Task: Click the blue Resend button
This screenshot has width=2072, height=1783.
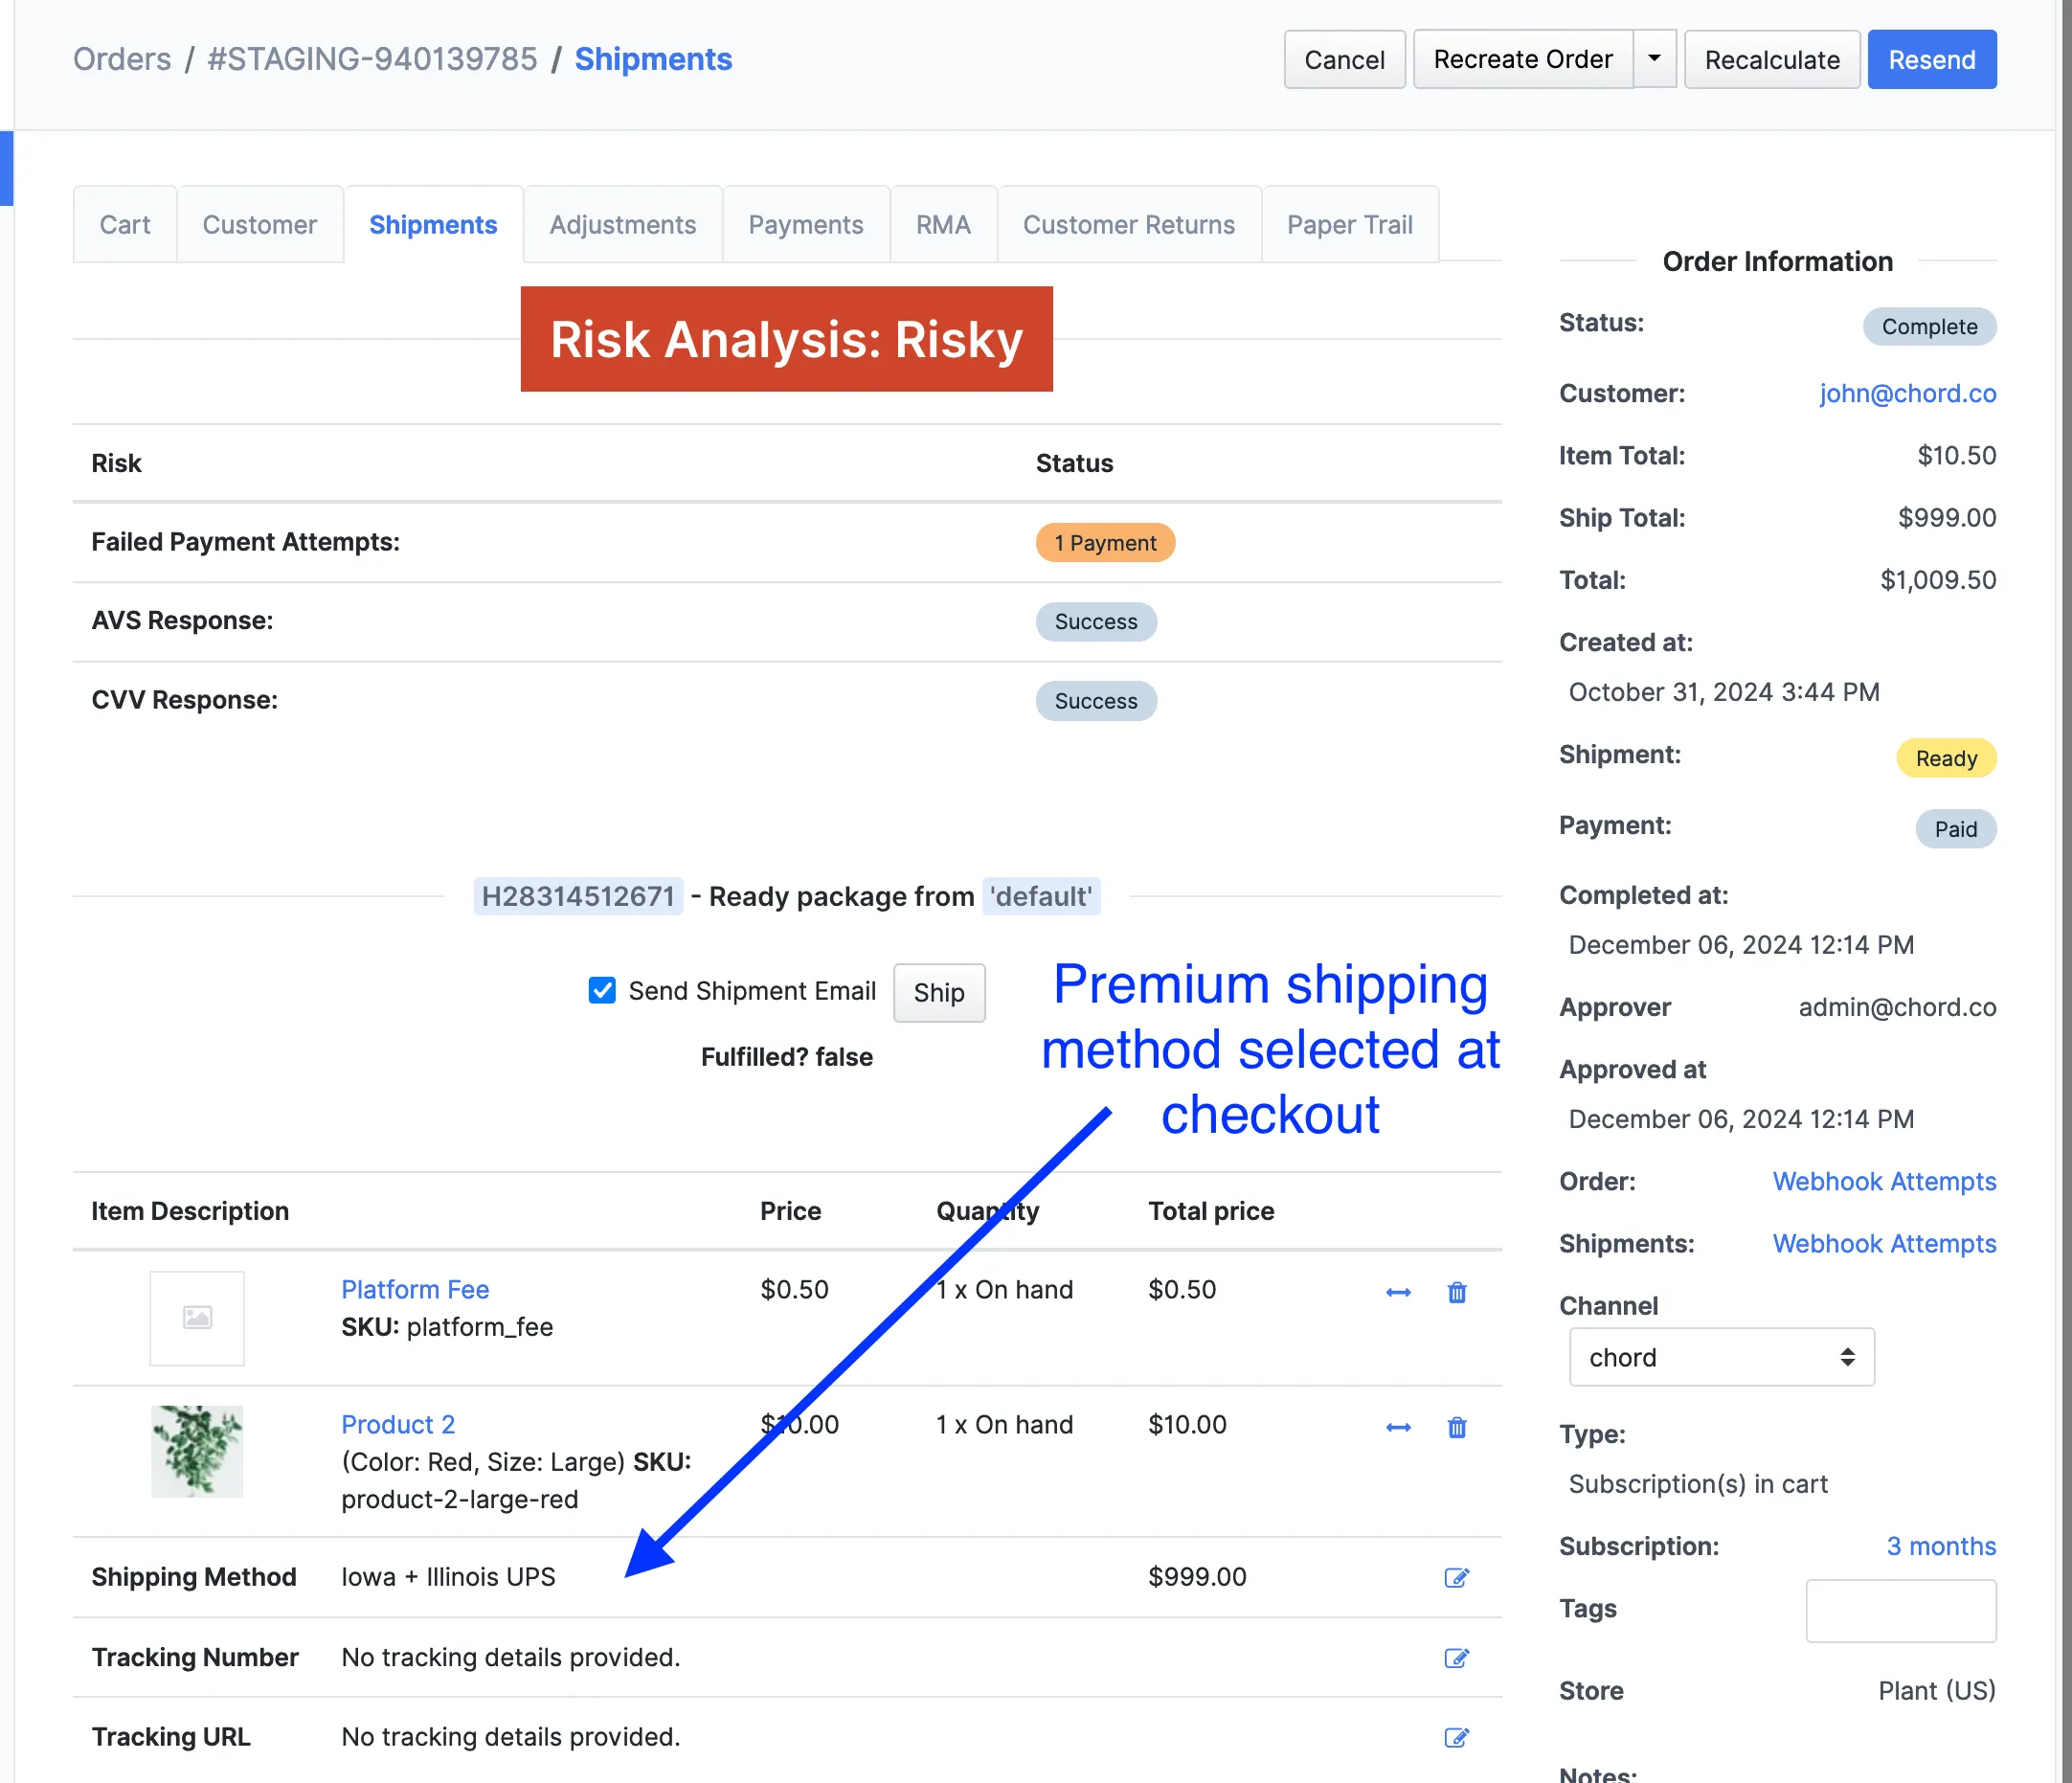Action: 1932,59
